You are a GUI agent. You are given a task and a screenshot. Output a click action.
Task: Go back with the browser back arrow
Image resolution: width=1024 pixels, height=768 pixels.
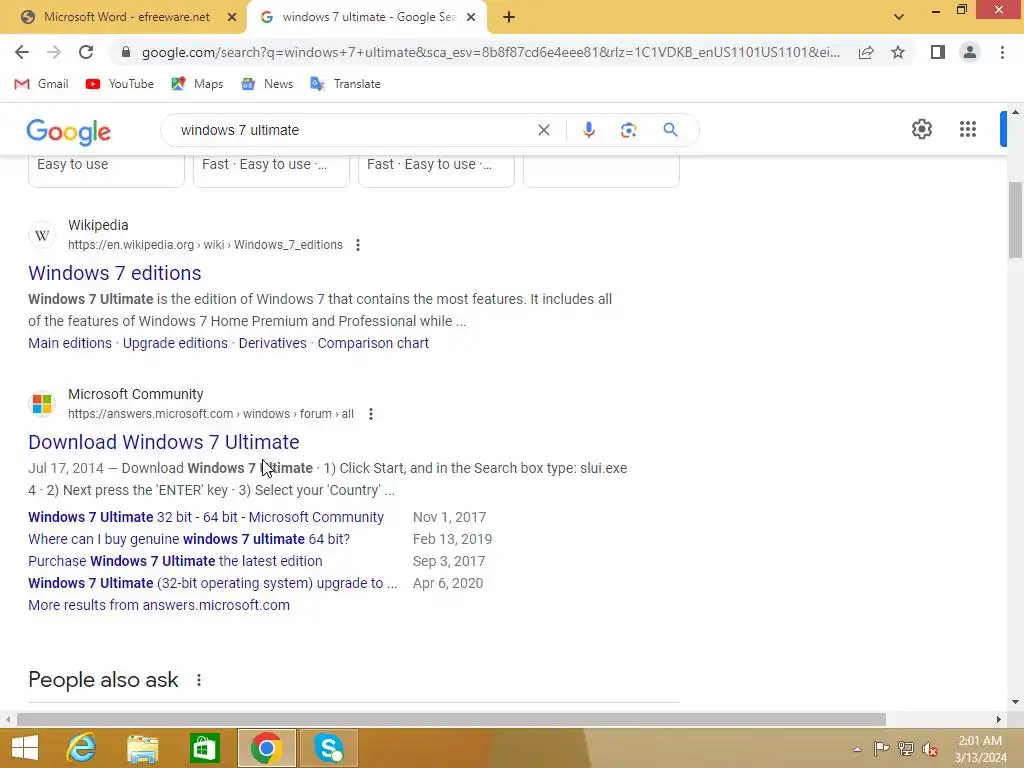pos(22,52)
